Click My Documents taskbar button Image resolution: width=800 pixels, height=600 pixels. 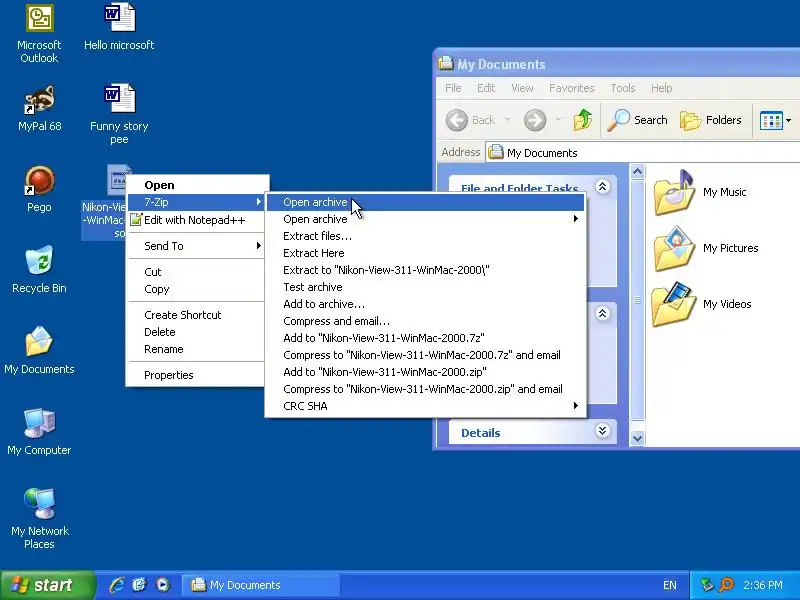261,585
